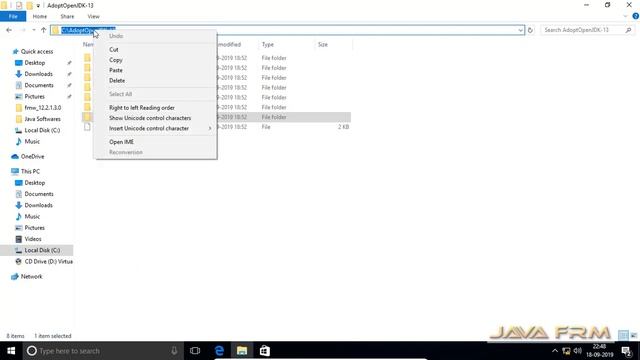The height and width of the screenshot is (360, 640).
Task: Choose Copy from context menu
Action: [x=116, y=60]
